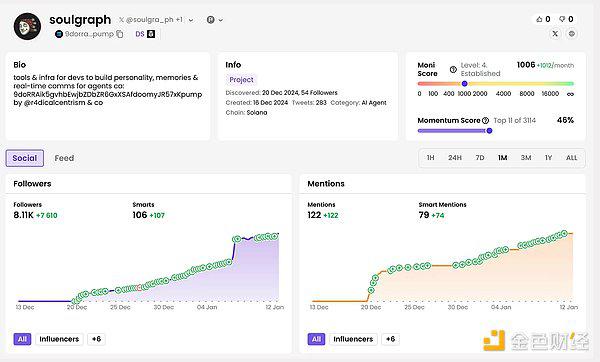Switch to the Feed tab

64,158
